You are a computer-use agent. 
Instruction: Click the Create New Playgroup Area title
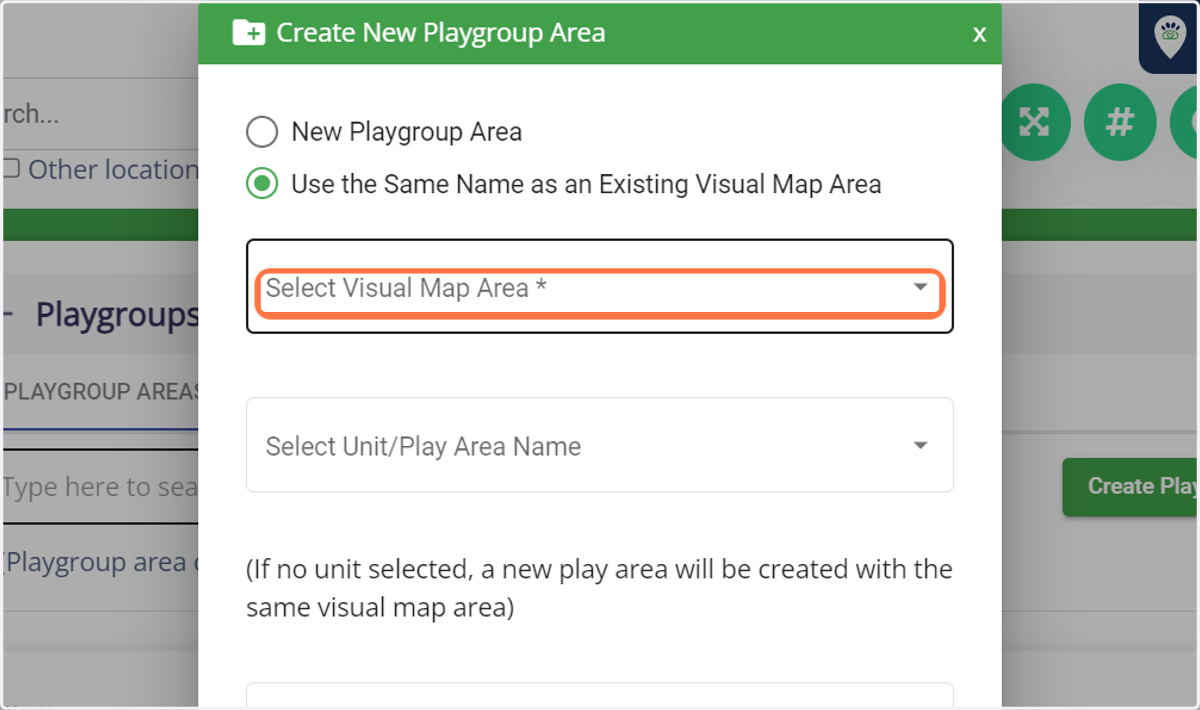[441, 32]
